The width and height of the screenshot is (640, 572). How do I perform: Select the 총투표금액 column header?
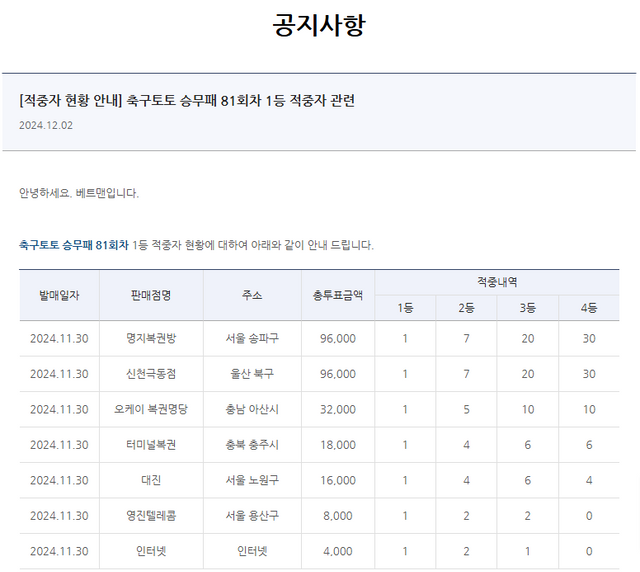coord(337,295)
